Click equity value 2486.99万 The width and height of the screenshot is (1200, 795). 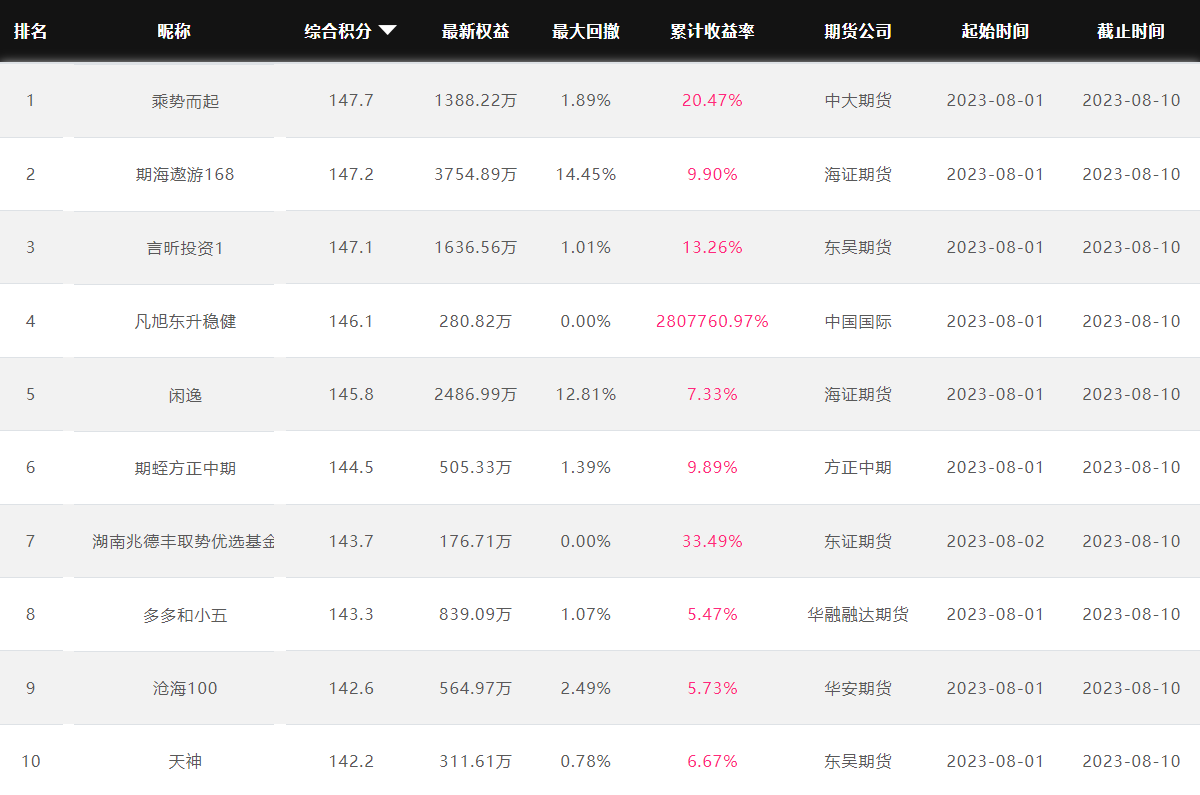[476, 394]
